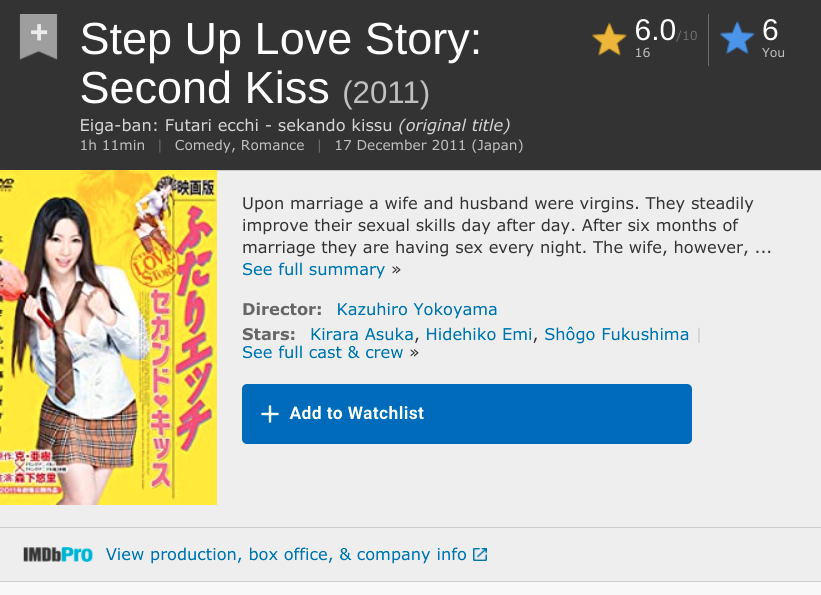Viewport: 821px width, 595px height.
Task: Click the movie poster thumbnail
Action: [x=108, y=338]
